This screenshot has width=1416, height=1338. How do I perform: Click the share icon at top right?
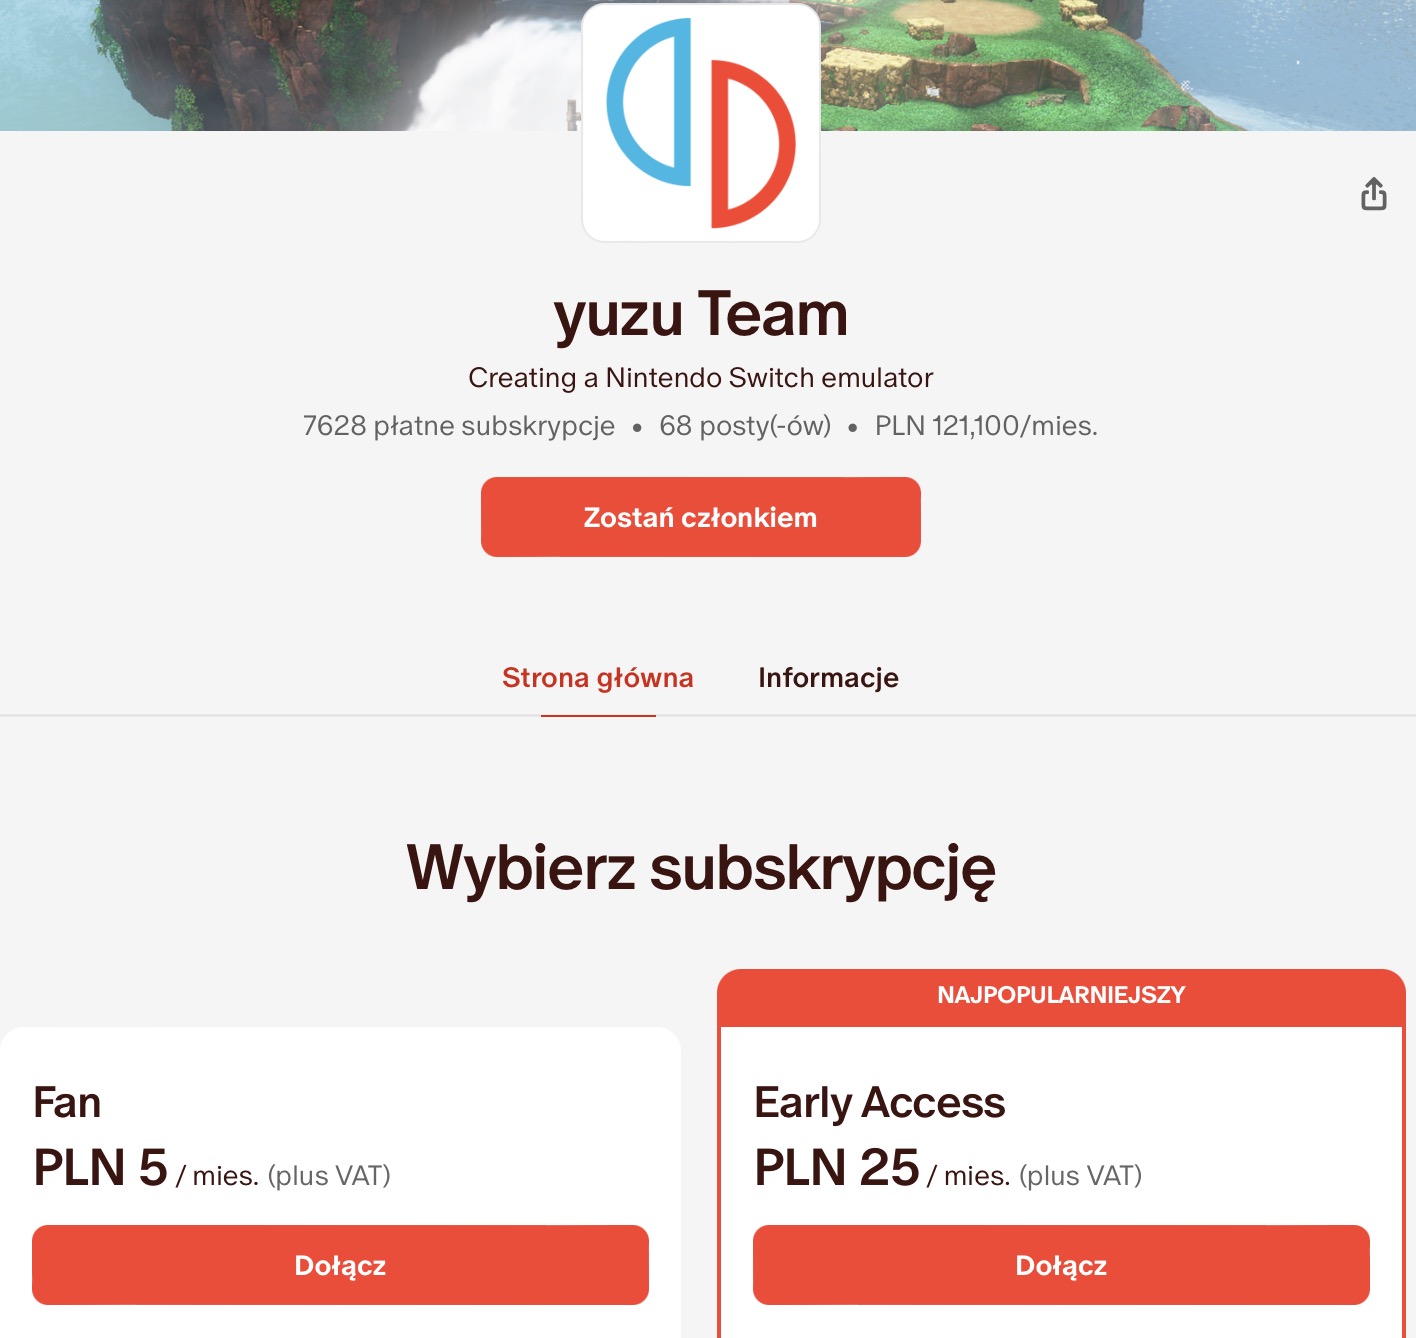(1374, 194)
